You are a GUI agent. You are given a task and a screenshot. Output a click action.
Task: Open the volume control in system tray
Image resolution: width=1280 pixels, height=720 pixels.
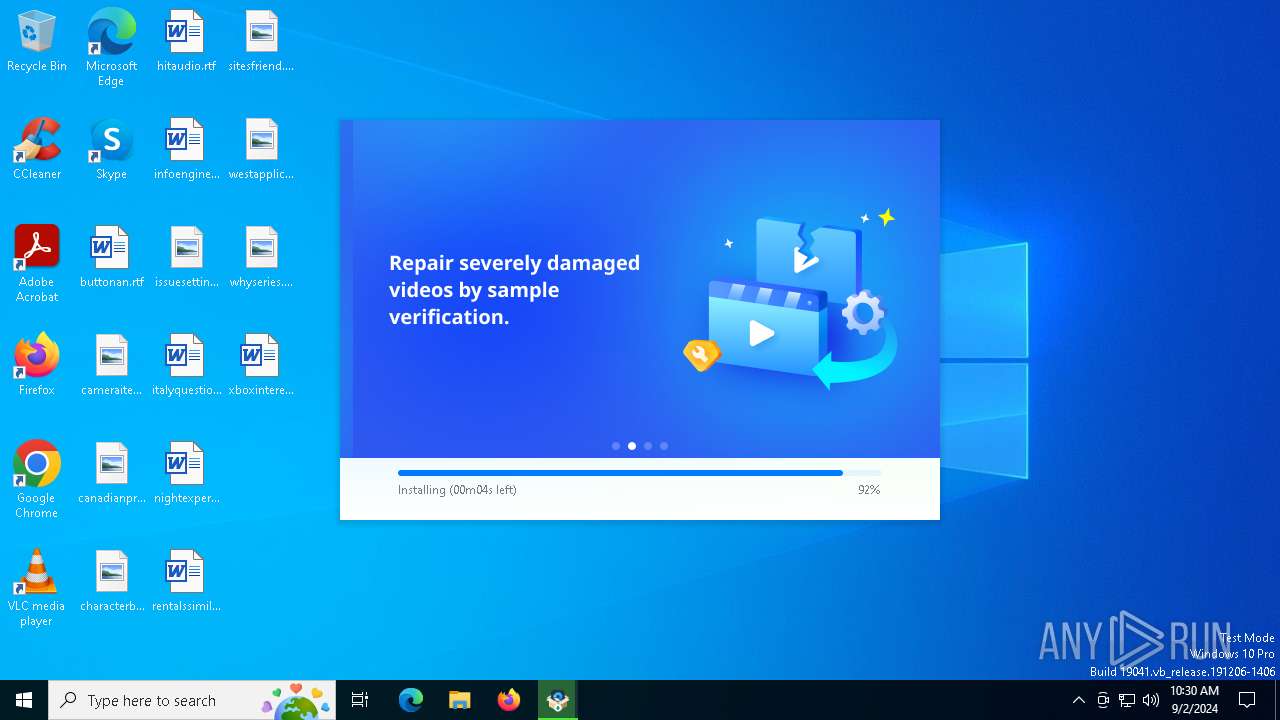tap(1151, 700)
